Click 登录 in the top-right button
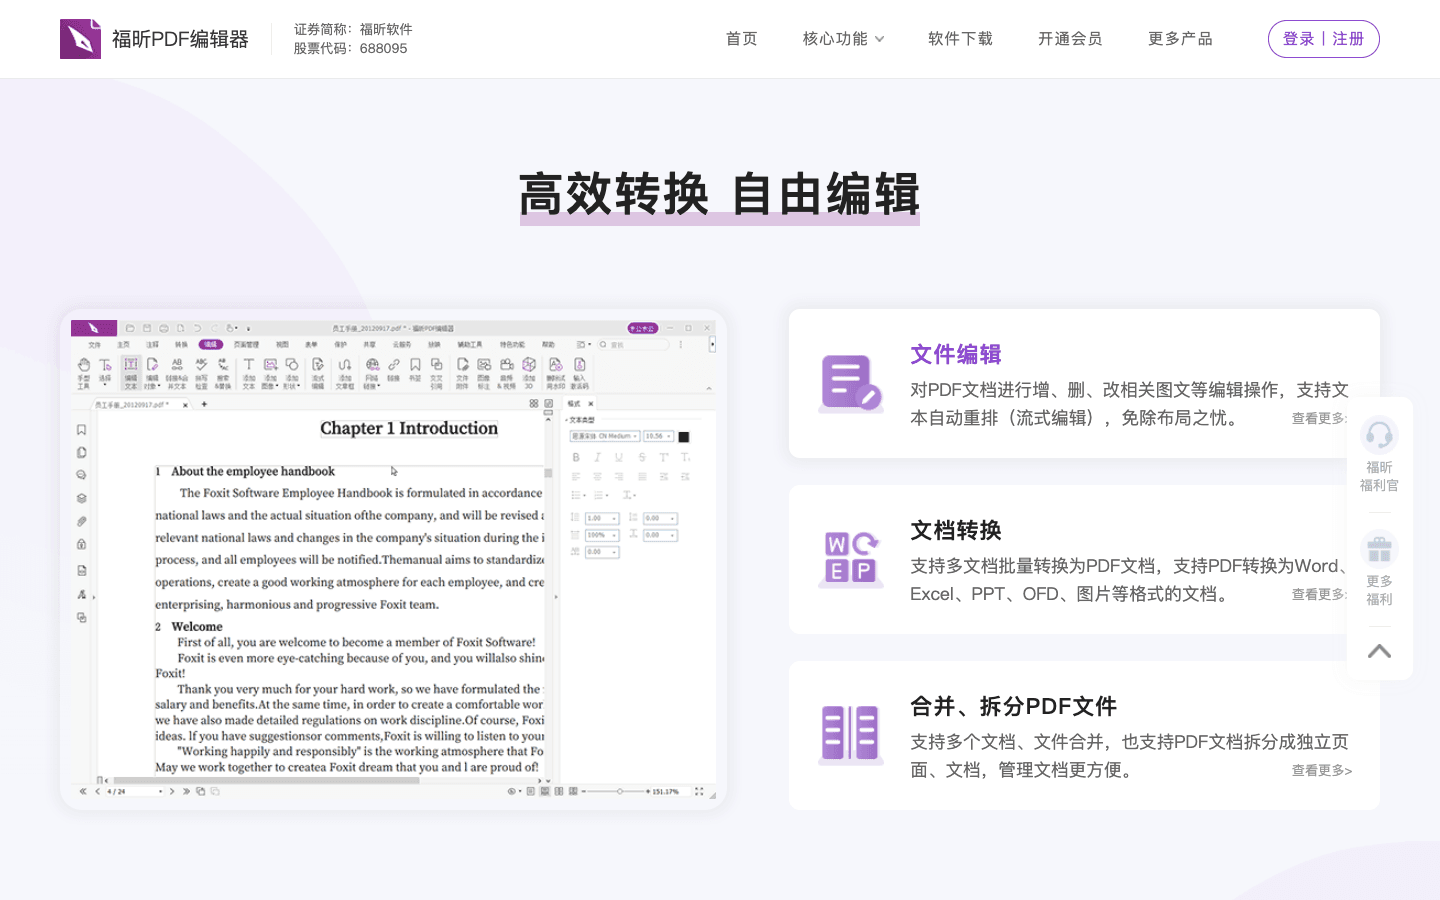The height and width of the screenshot is (900, 1440). click(1298, 39)
